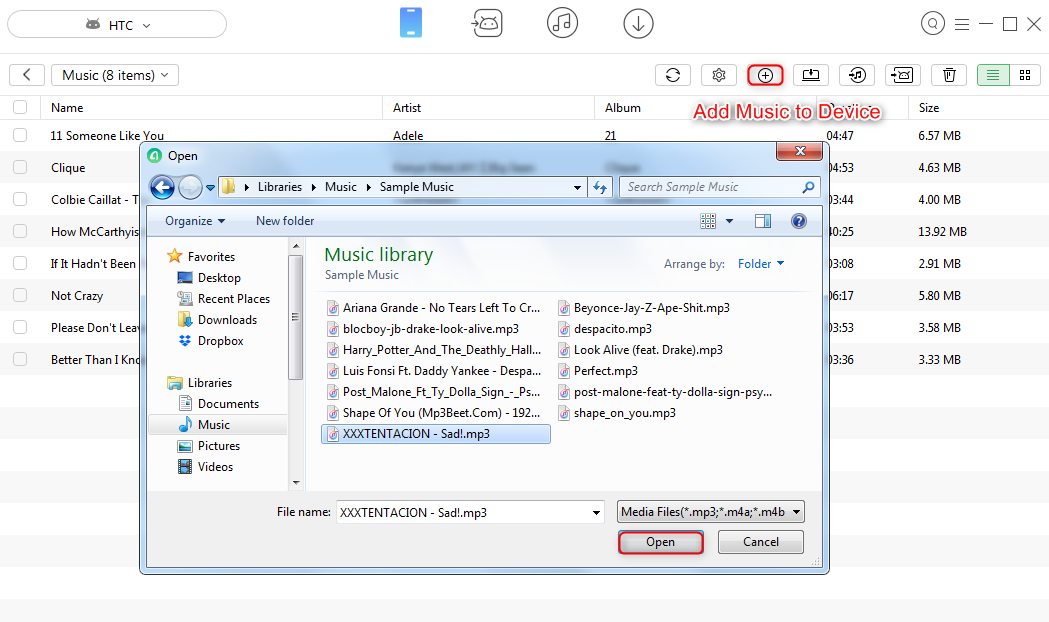Click the Cancel button in dialog
Image resolution: width=1049 pixels, height=622 pixels.
tap(761, 542)
